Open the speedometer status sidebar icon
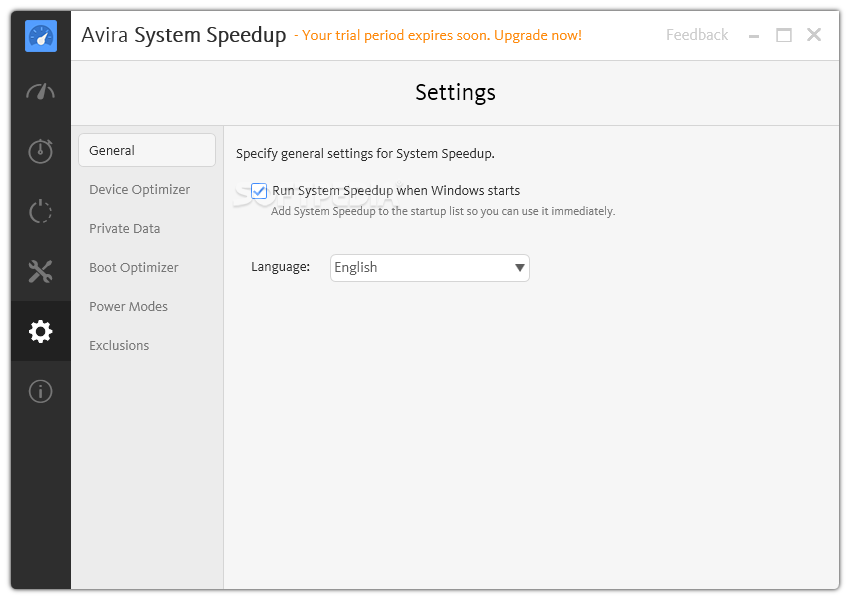Image resolution: width=850 pixels, height=600 pixels. click(x=41, y=92)
